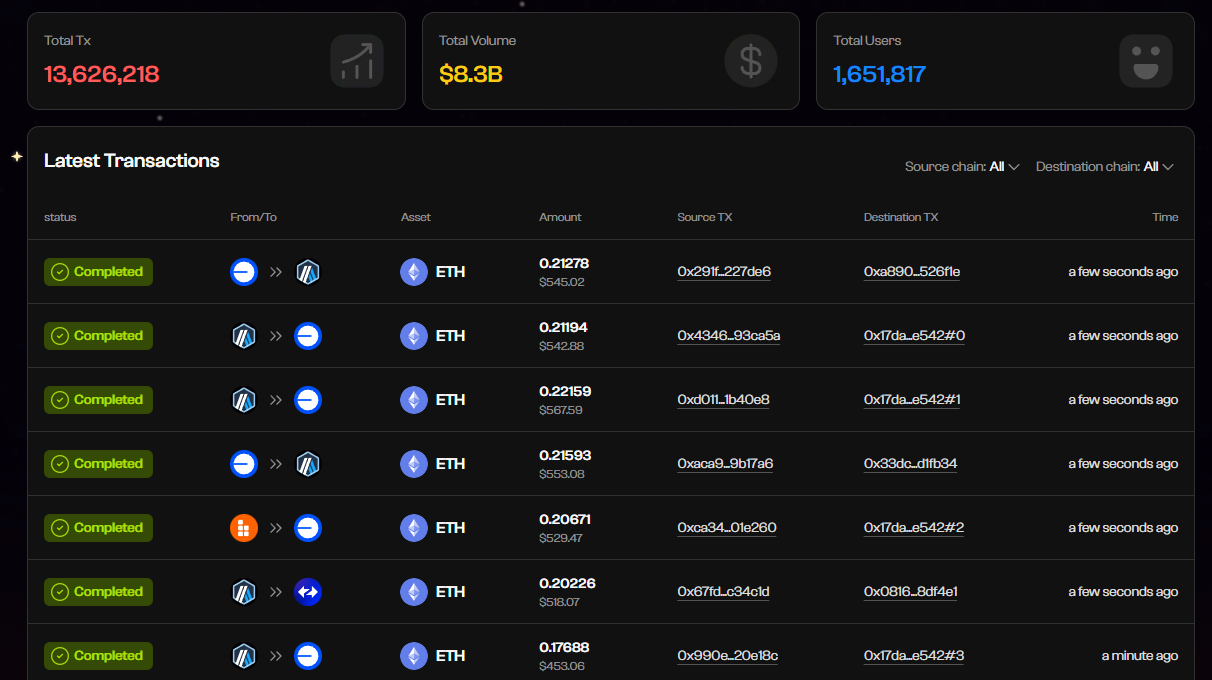Click ETH asset icon in 0.20226 row
This screenshot has width=1212, height=680.
(414, 592)
